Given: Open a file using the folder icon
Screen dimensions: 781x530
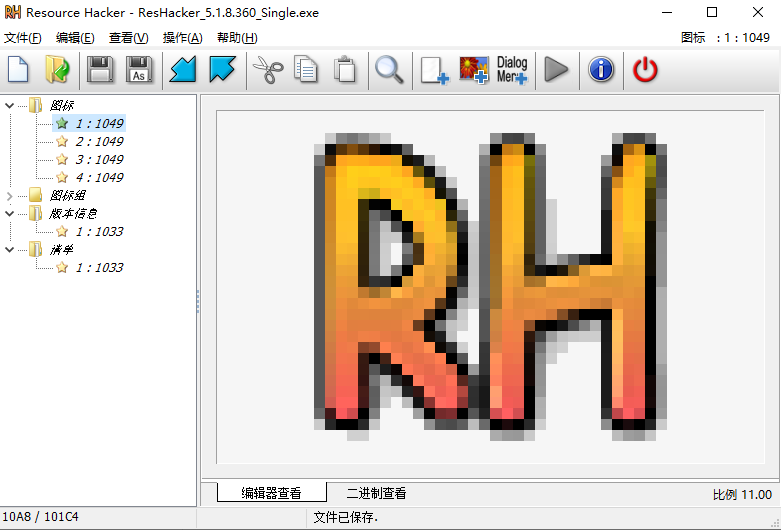Looking at the screenshot, I should 58,70.
